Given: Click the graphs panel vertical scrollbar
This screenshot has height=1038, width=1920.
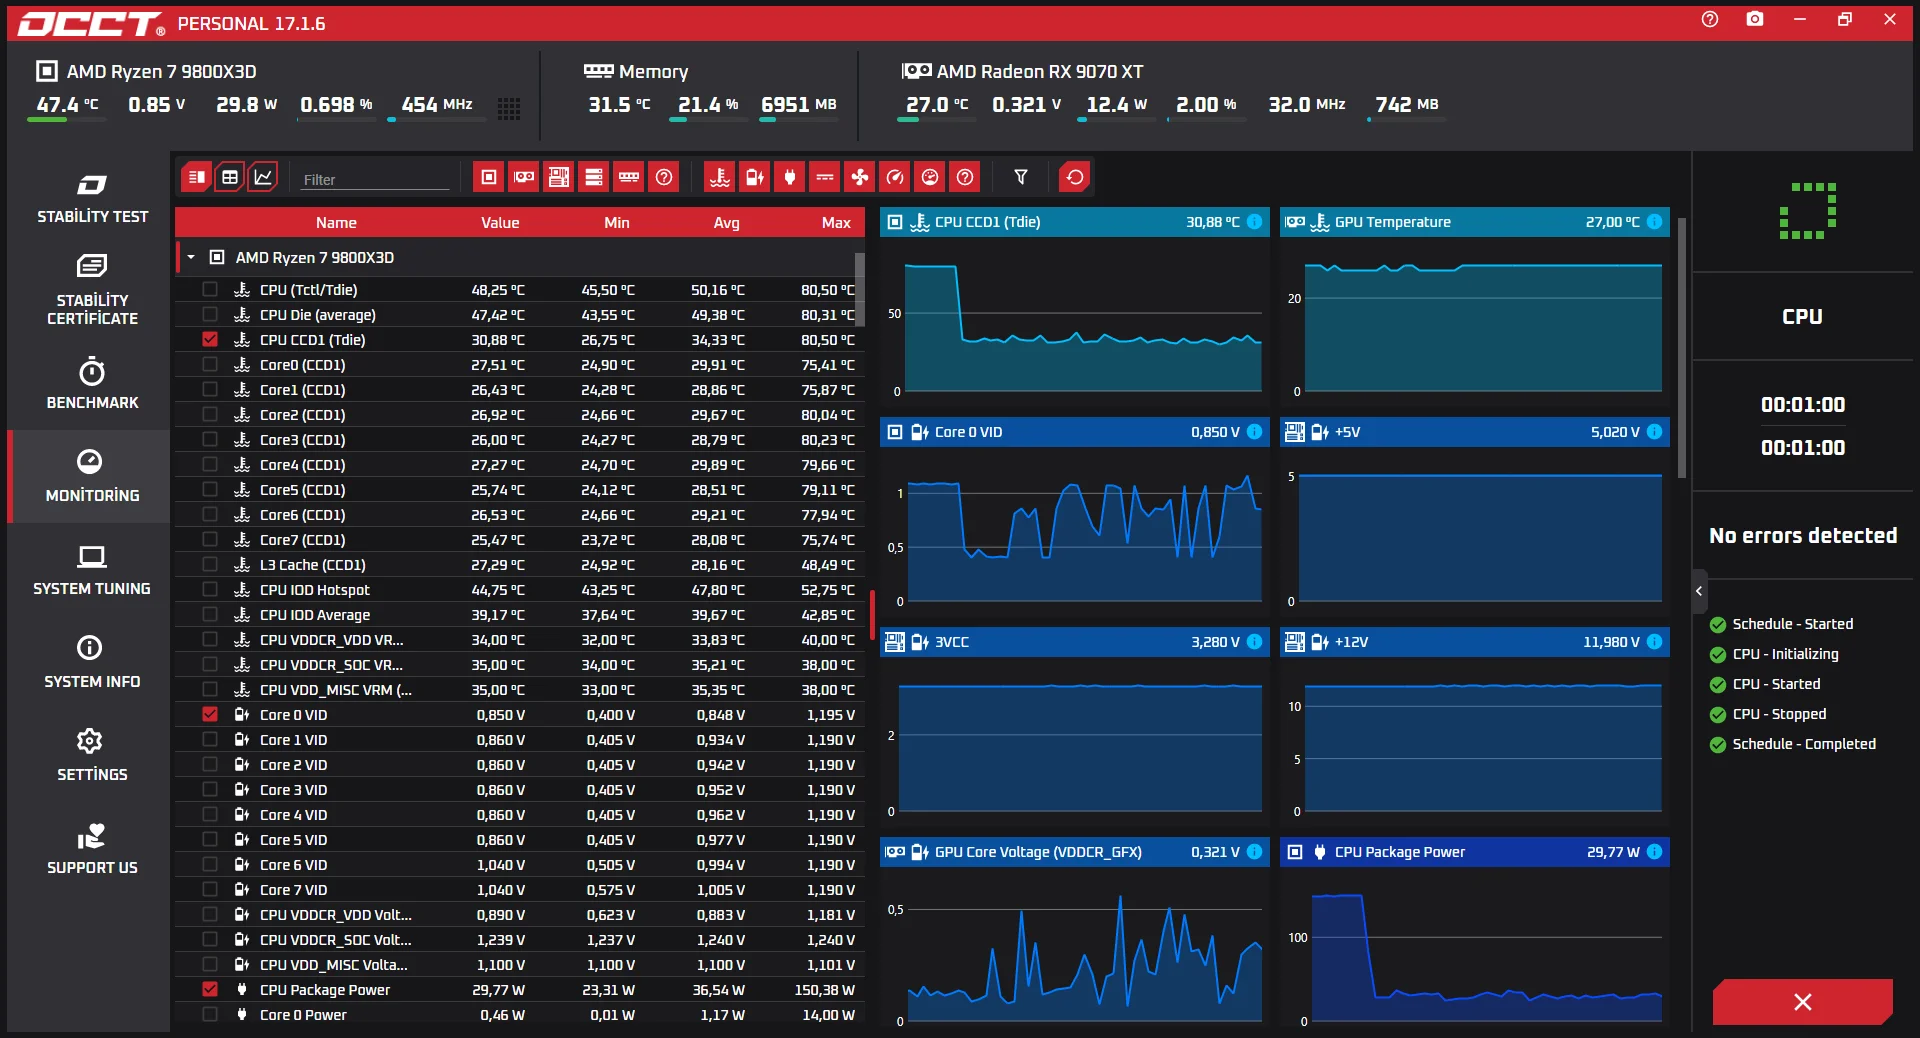Looking at the screenshot, I should [x=1682, y=348].
